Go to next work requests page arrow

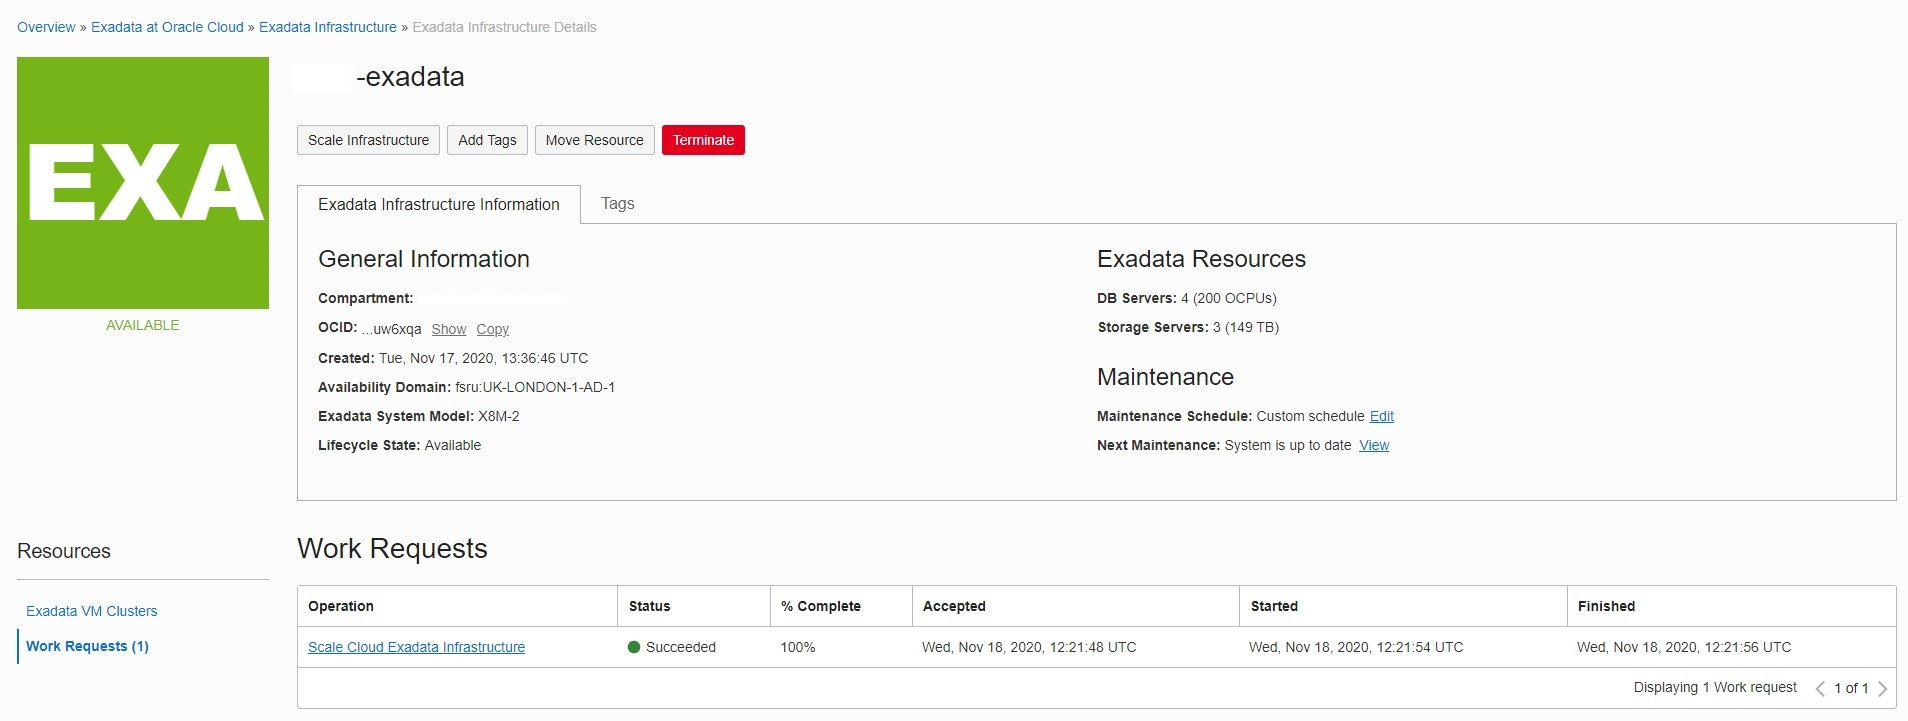[1883, 689]
